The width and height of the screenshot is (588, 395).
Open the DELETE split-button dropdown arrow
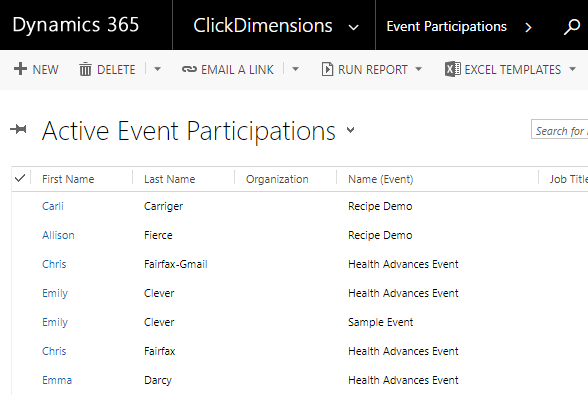point(158,69)
